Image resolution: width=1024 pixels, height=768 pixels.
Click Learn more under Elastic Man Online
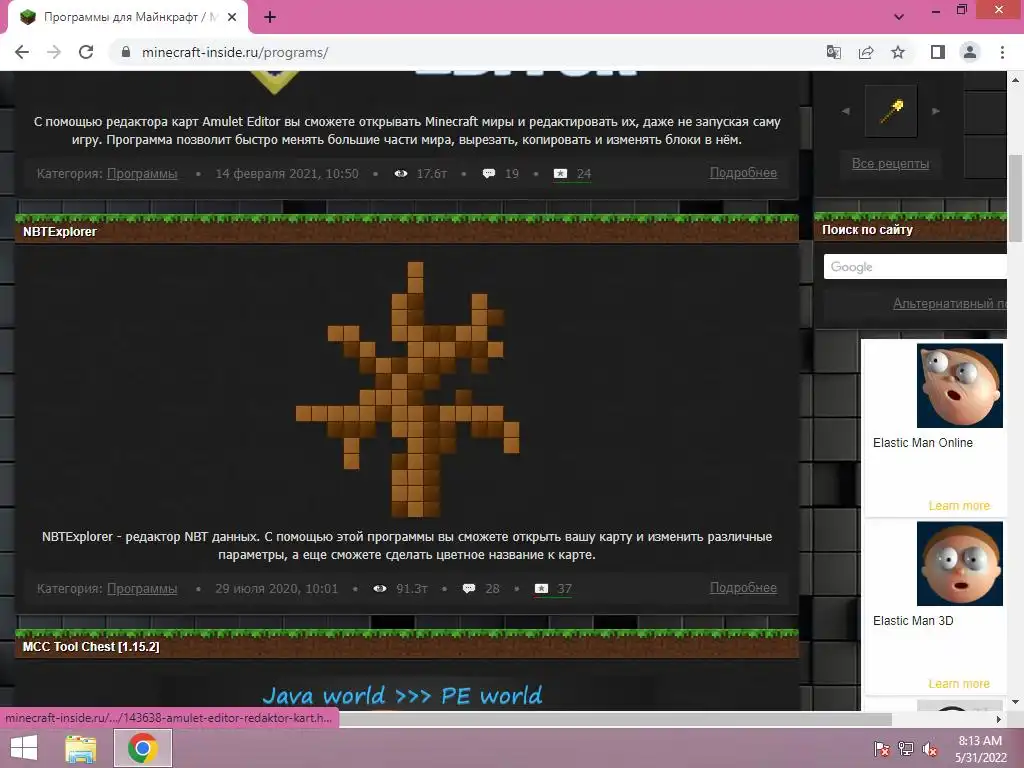click(x=959, y=506)
